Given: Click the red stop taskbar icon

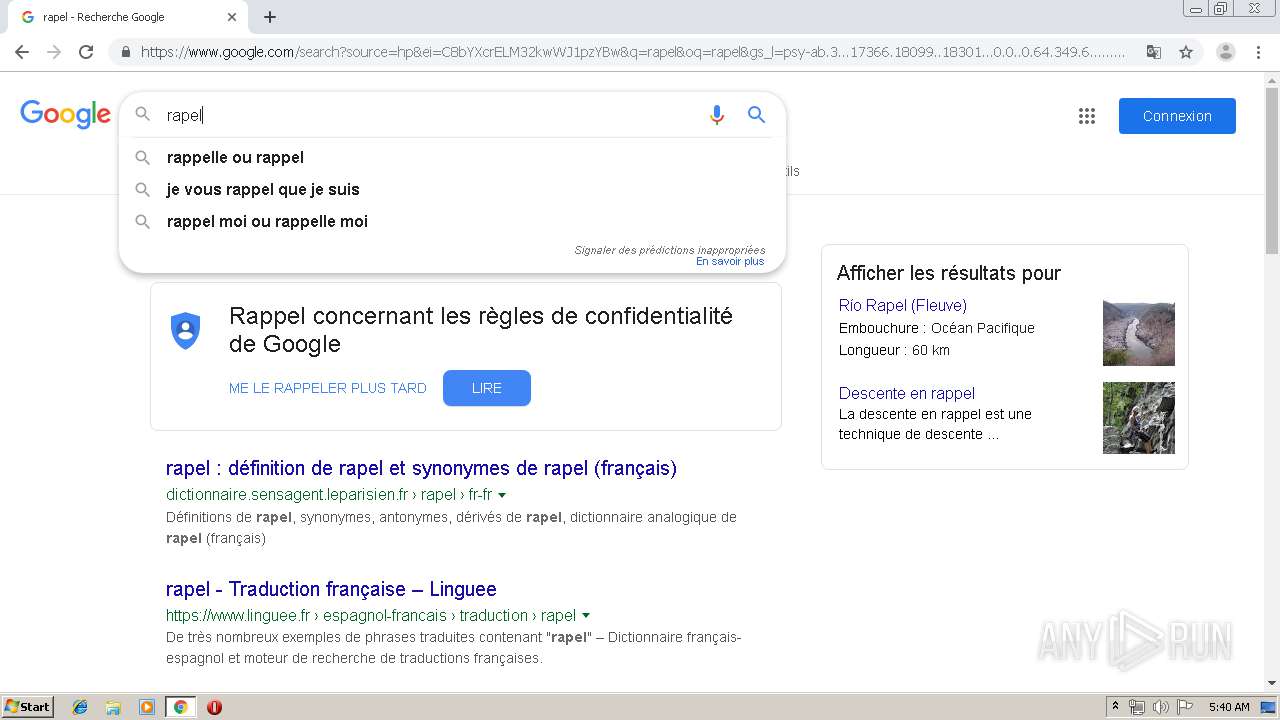Looking at the screenshot, I should coord(214,707).
